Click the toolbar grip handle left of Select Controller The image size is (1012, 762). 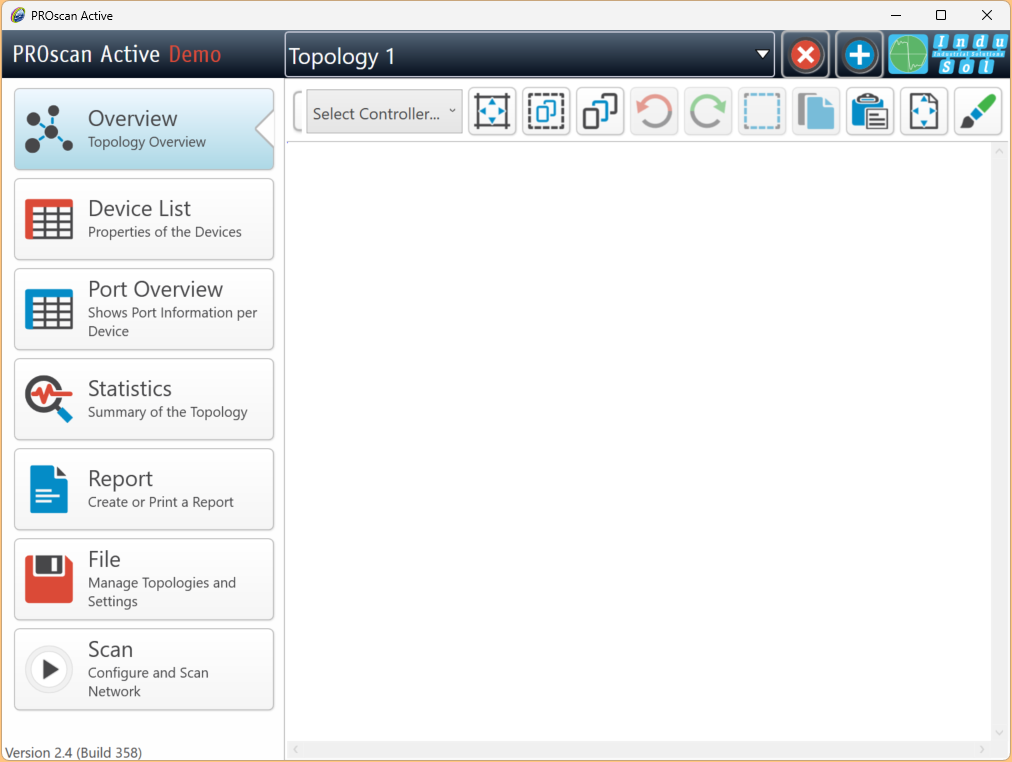click(x=298, y=112)
